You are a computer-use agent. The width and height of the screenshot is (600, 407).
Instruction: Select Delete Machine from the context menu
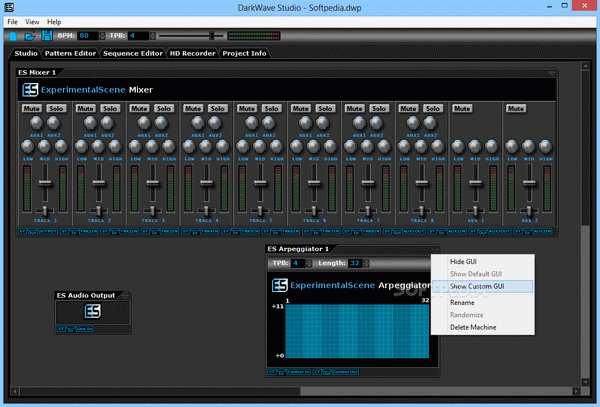[x=483, y=327]
